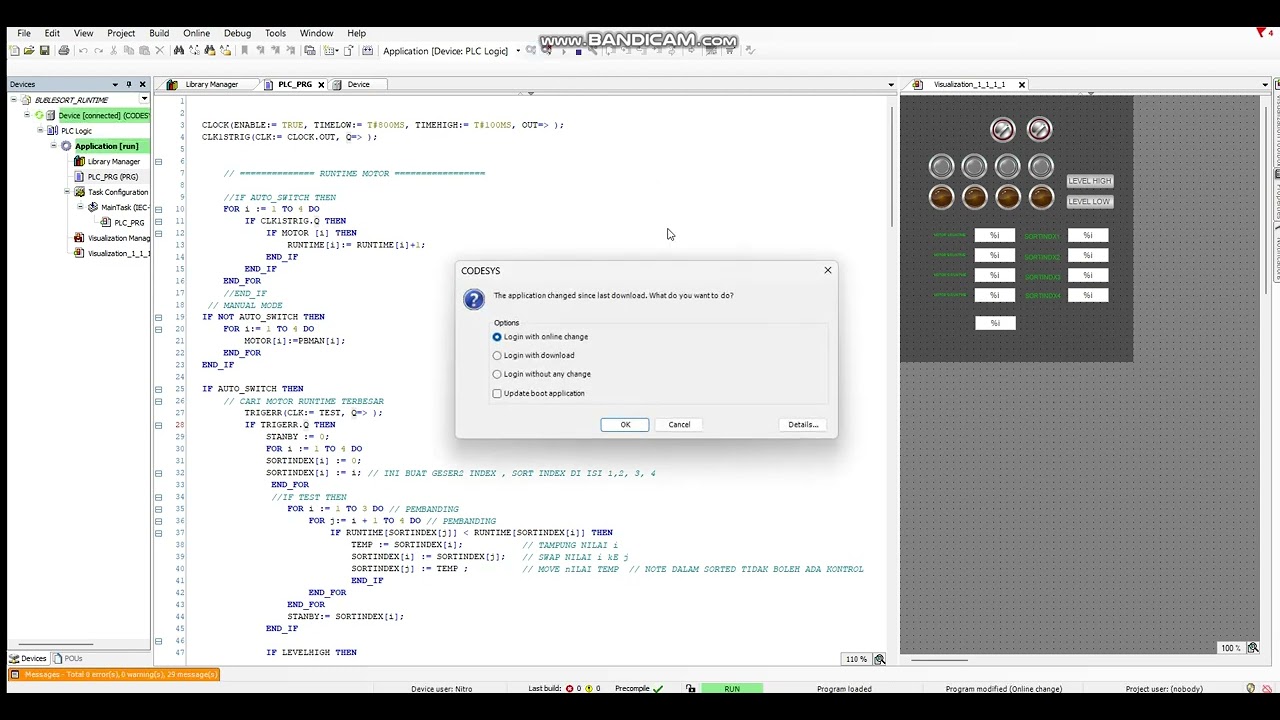Collapse the MainTask tree node

point(80,207)
